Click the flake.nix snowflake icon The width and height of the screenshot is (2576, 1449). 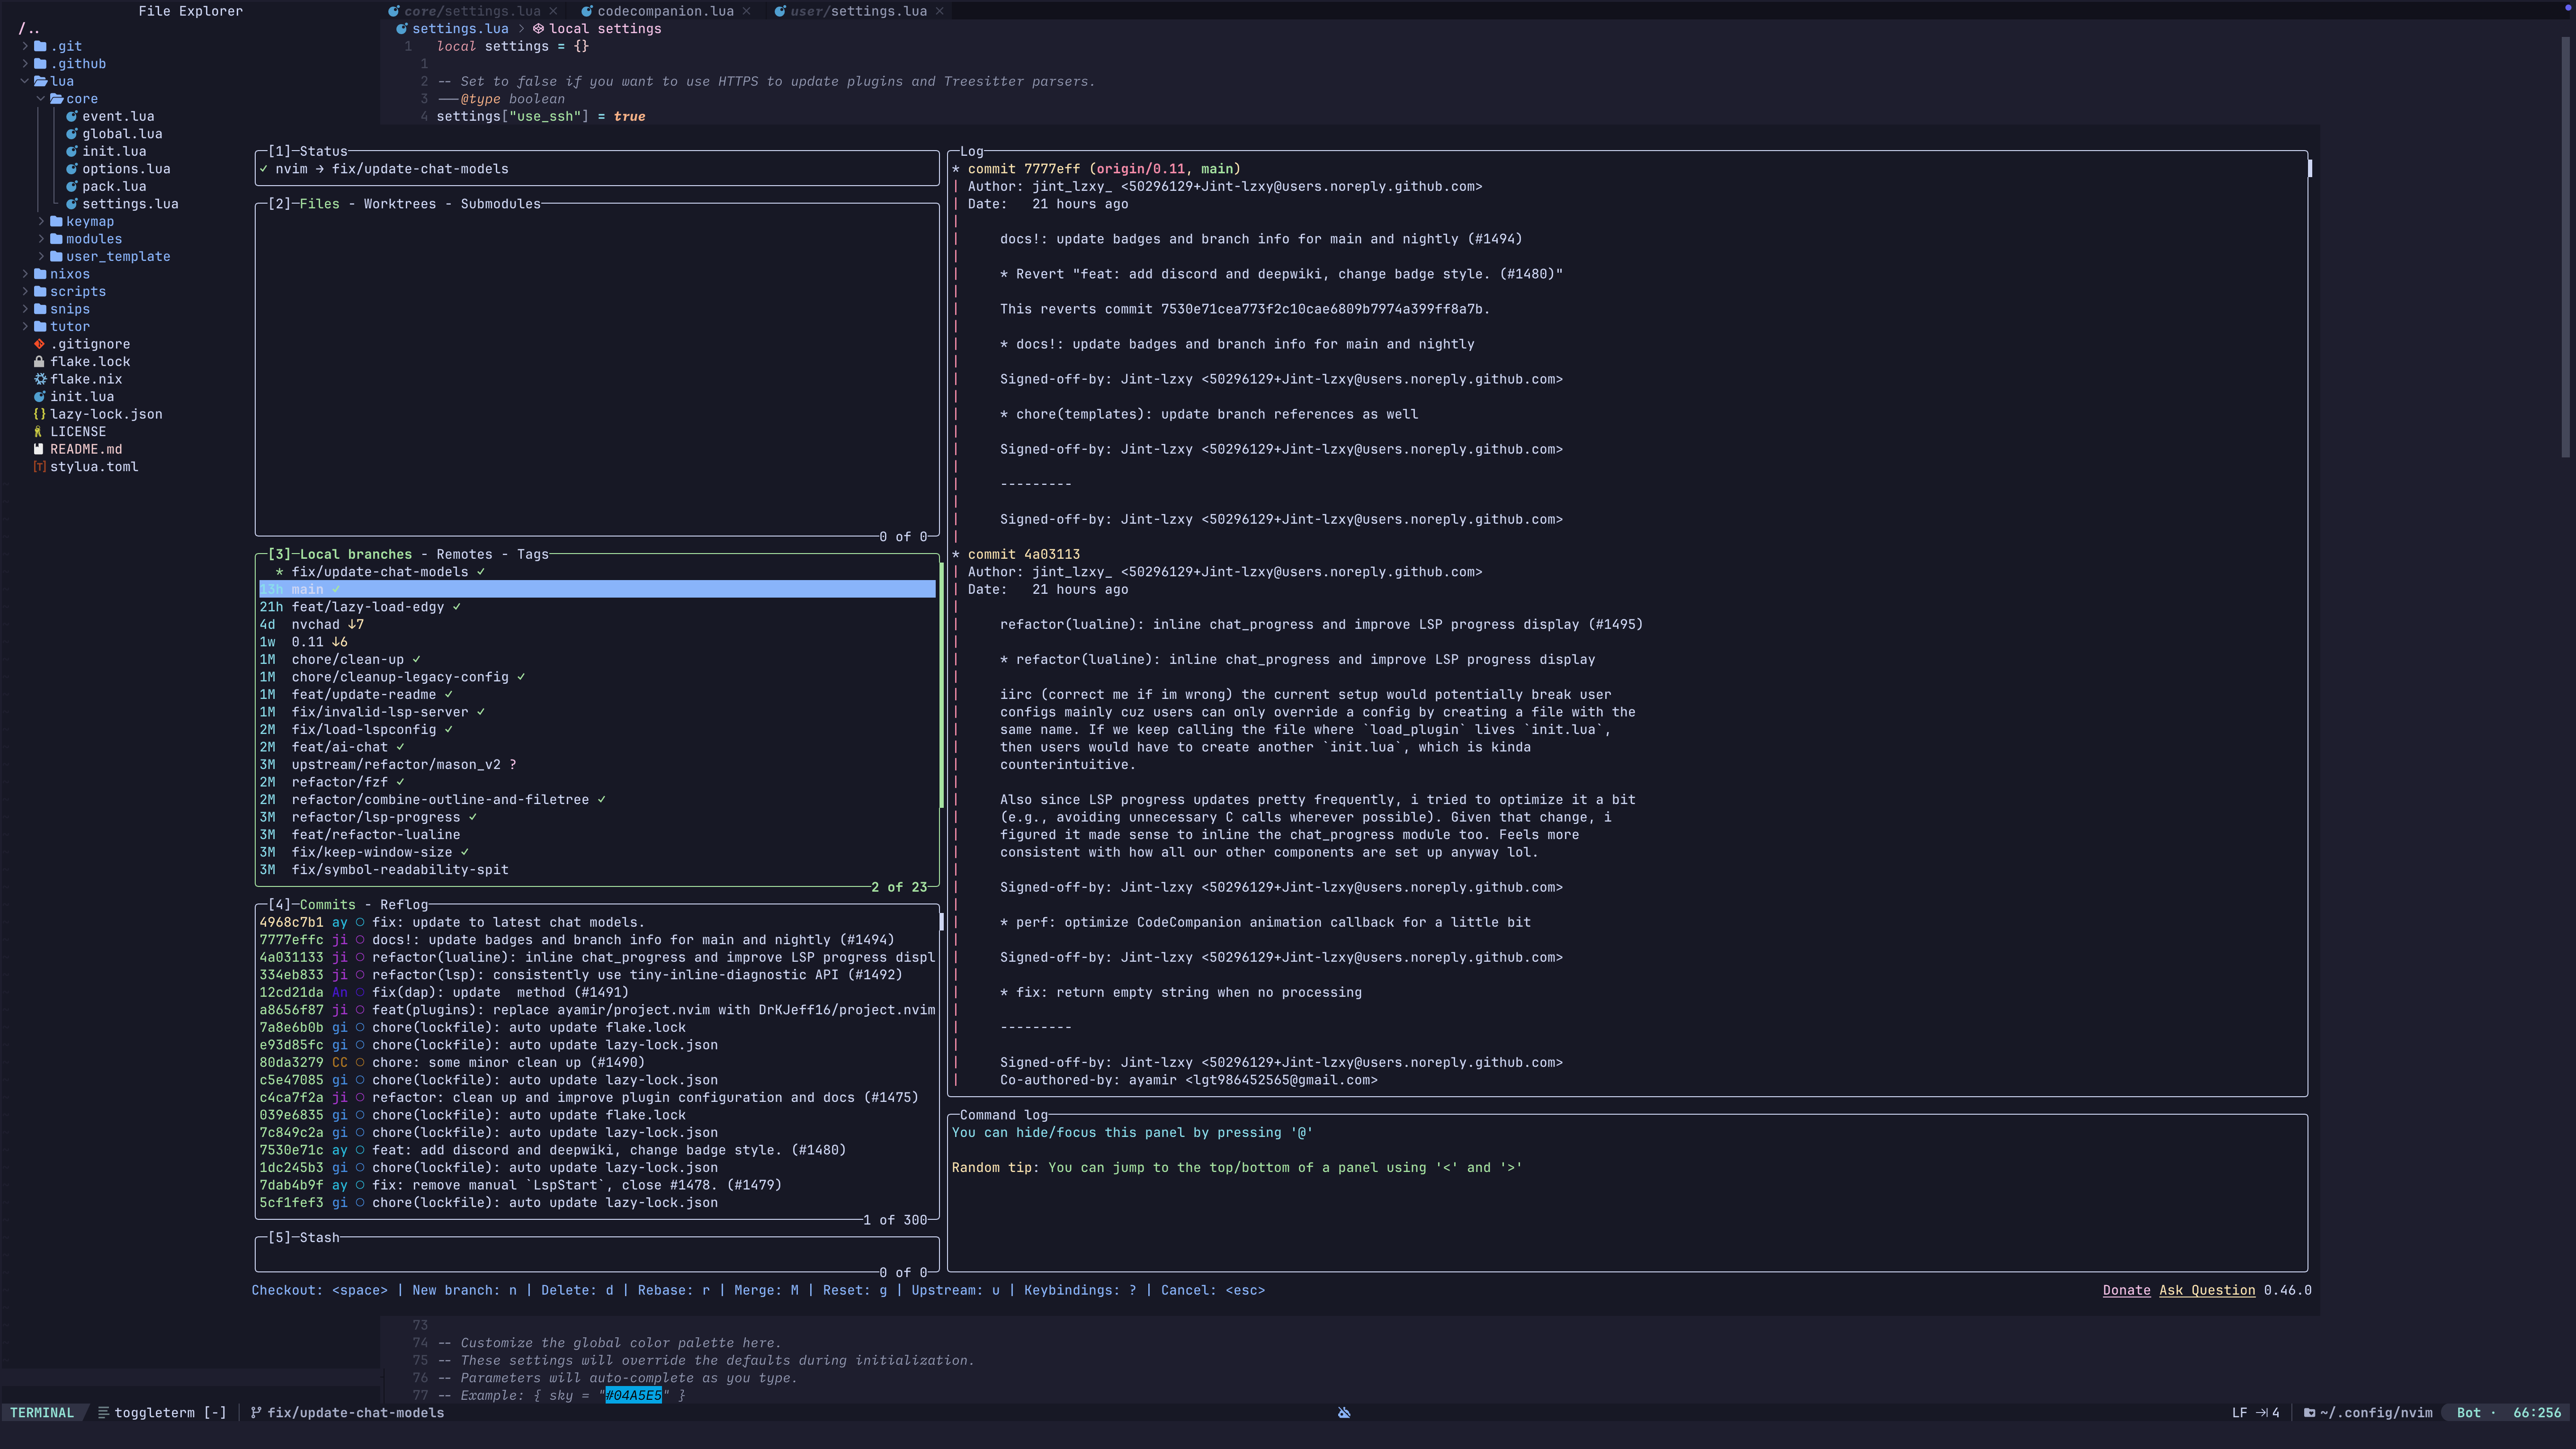click(x=39, y=379)
